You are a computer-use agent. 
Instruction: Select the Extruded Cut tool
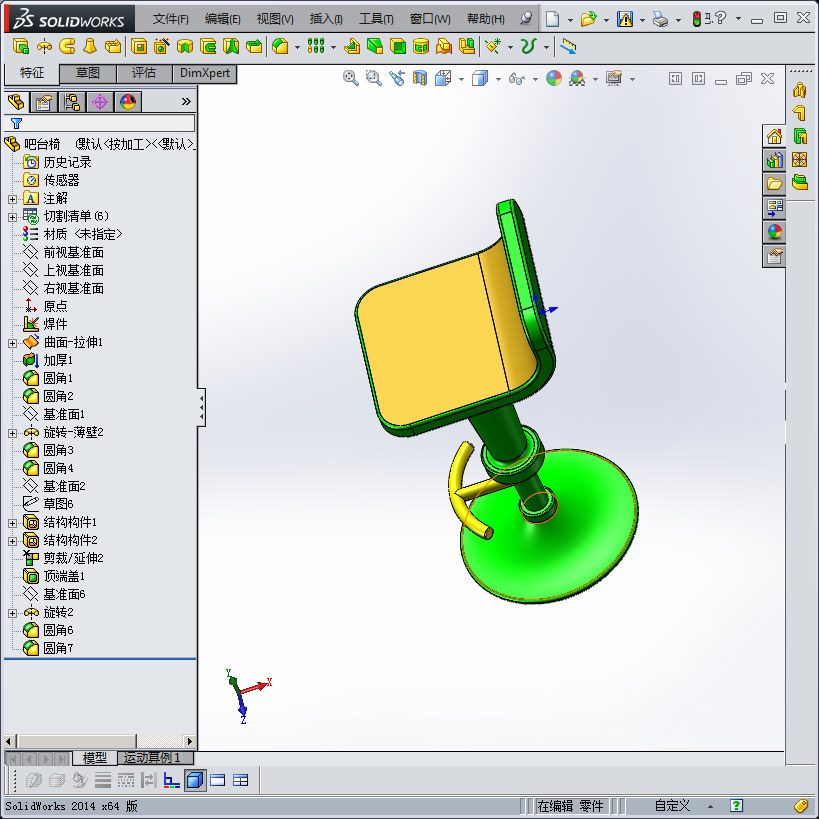coord(139,46)
